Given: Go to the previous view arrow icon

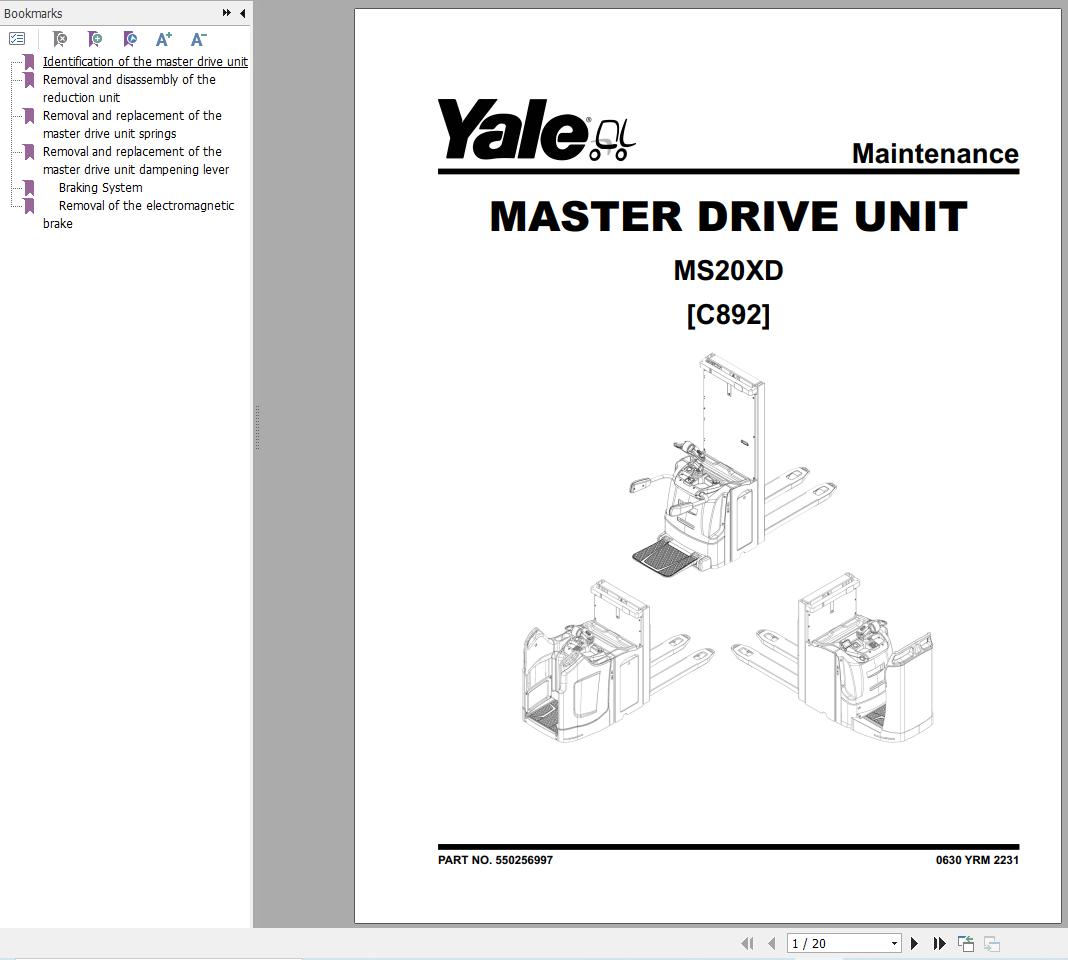Looking at the screenshot, I should tap(965, 943).
